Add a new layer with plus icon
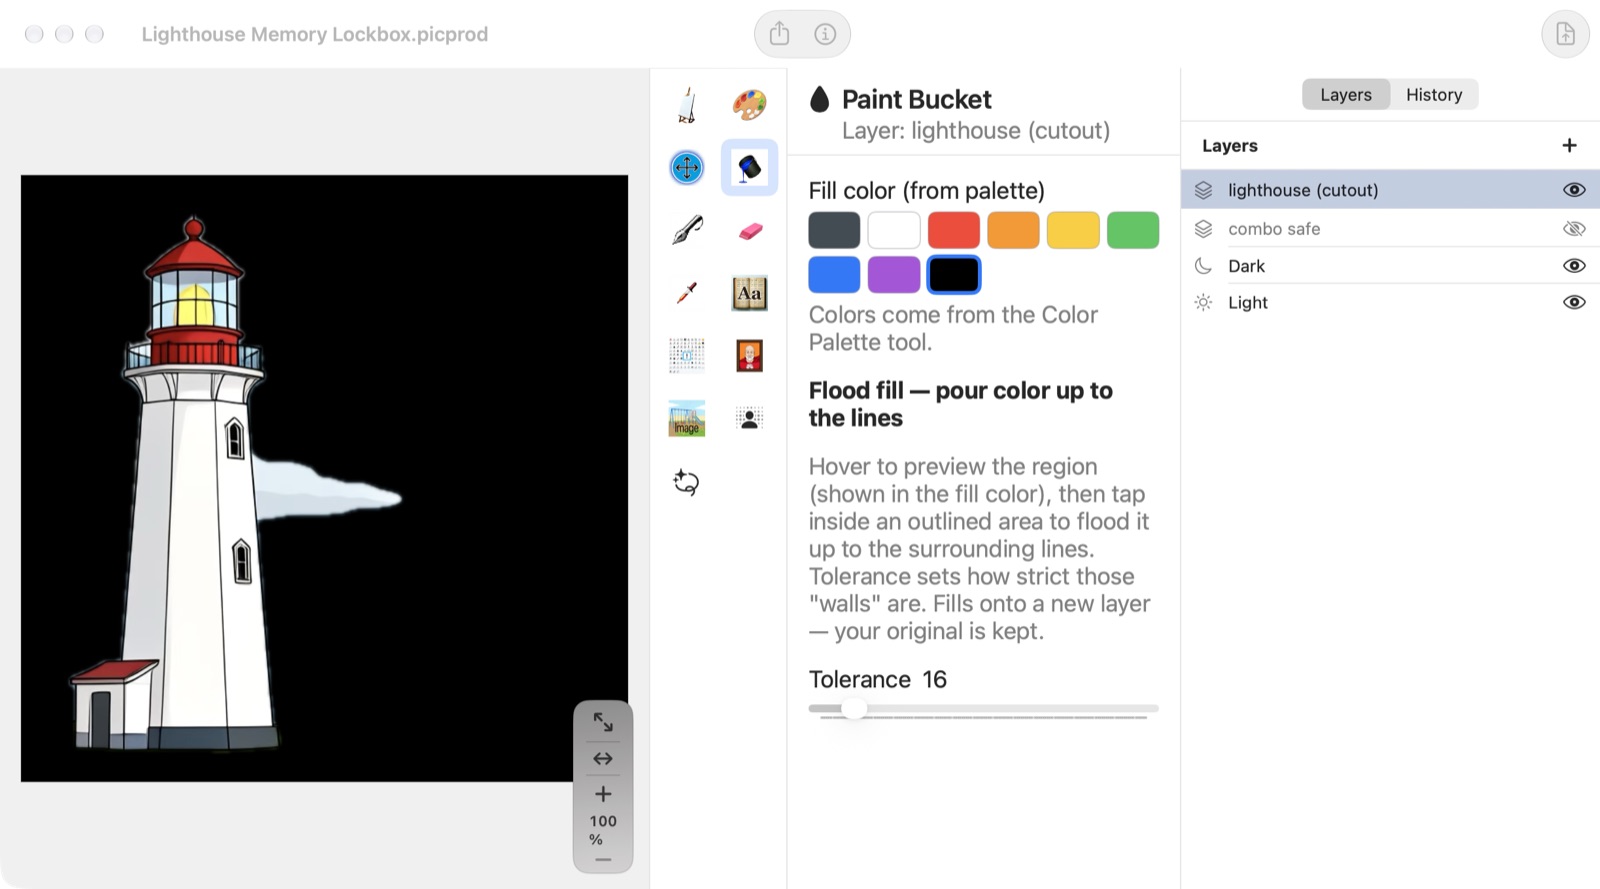Viewport: 1600px width, 889px height. click(1569, 146)
